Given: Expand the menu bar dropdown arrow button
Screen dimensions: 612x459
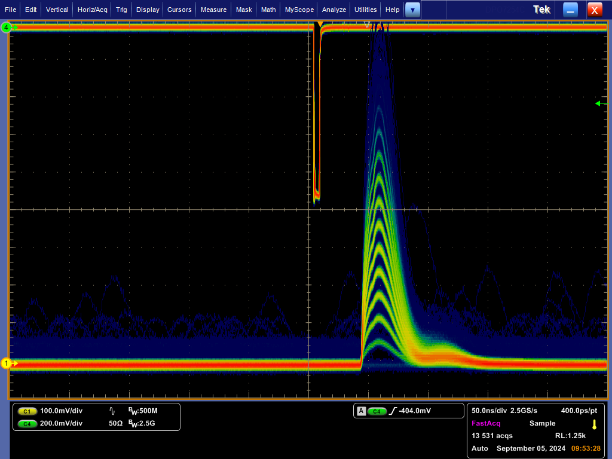Looking at the screenshot, I should tap(413, 9).
